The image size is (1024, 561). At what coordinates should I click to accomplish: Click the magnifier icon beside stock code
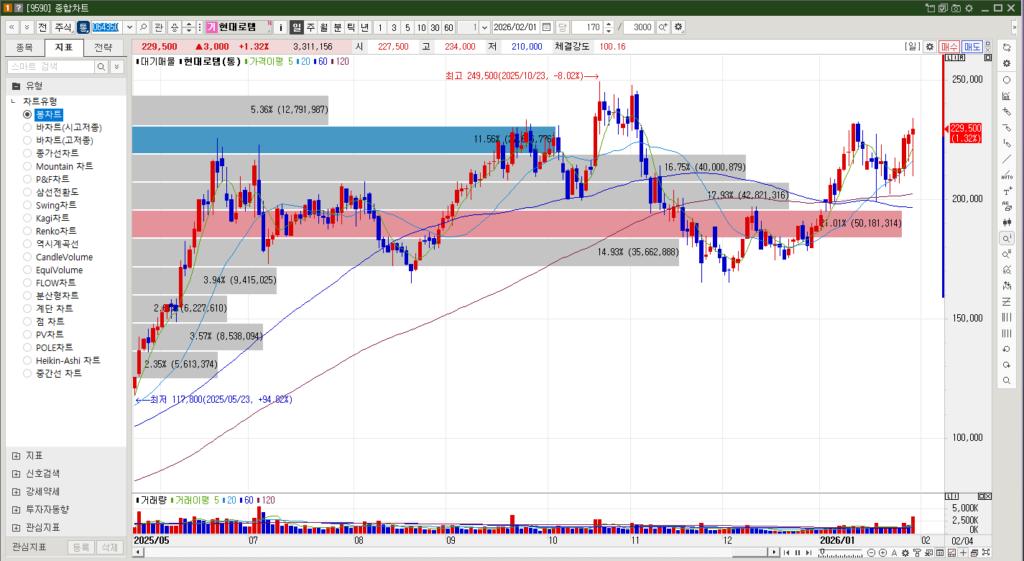click(x=143, y=26)
